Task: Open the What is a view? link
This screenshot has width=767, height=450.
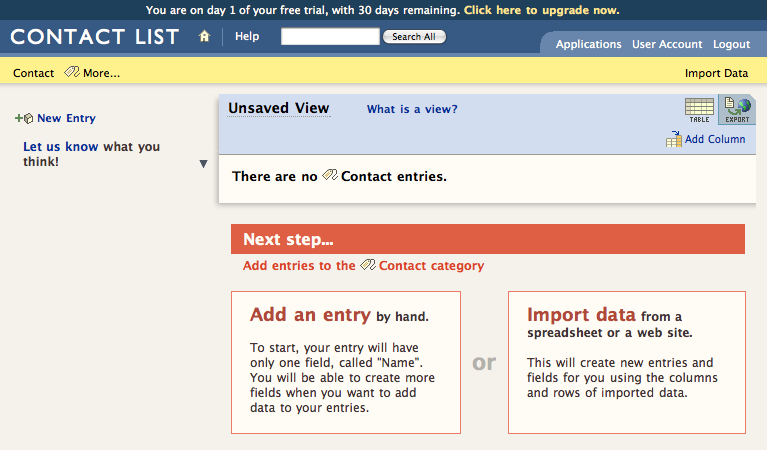Action: pyautogui.click(x=412, y=109)
